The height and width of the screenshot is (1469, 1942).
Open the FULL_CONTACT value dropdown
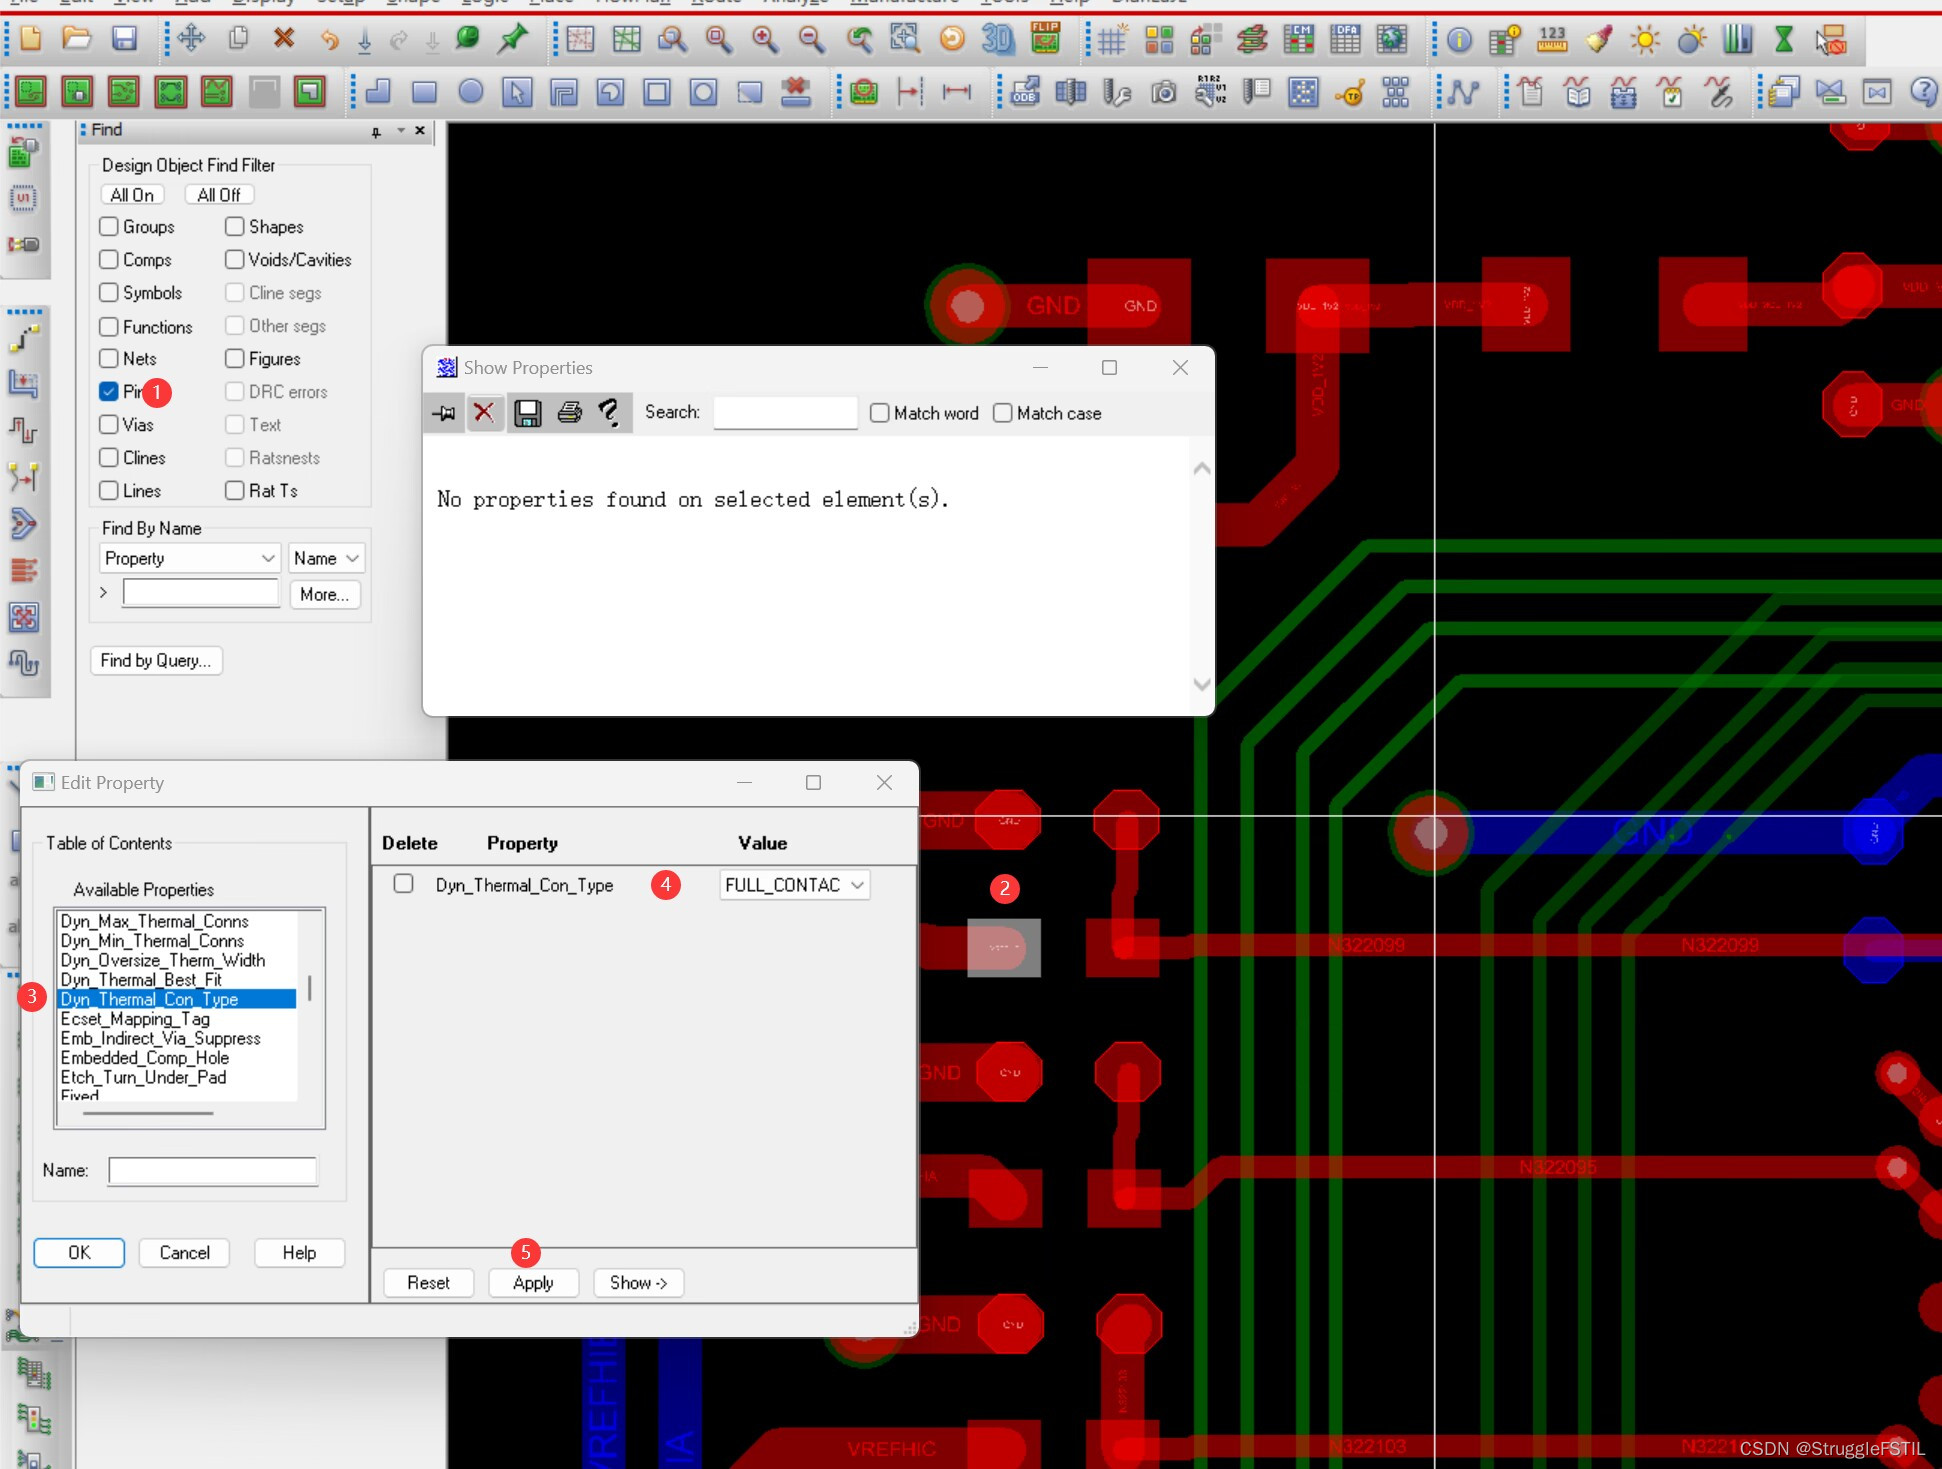click(857, 885)
